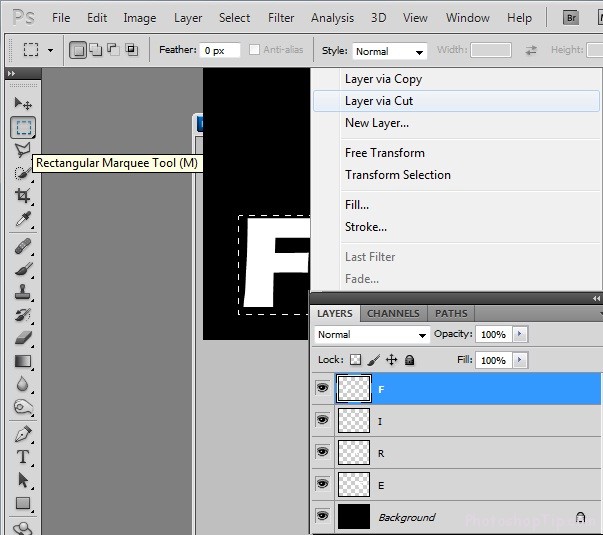603x535 pixels.
Task: Toggle lock all
Action: tap(410, 360)
